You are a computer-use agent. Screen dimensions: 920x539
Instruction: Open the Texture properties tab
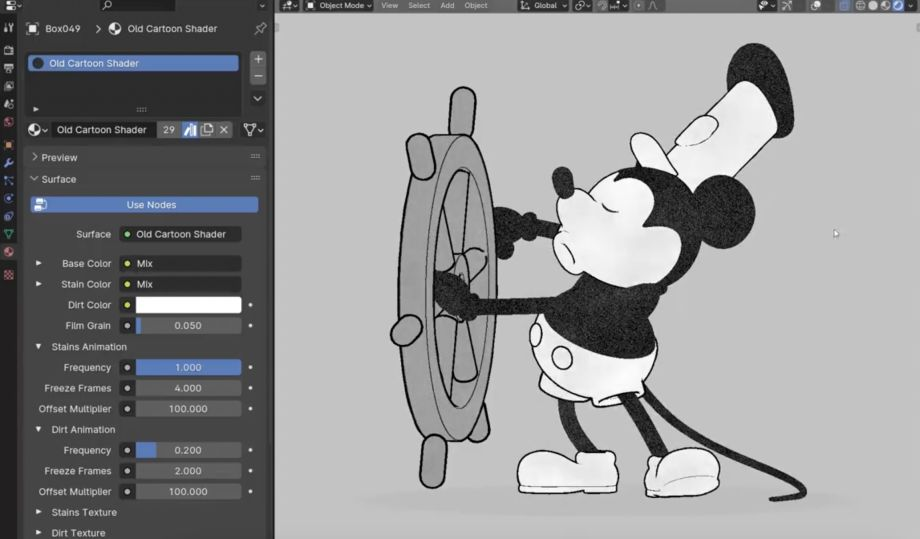tap(9, 274)
